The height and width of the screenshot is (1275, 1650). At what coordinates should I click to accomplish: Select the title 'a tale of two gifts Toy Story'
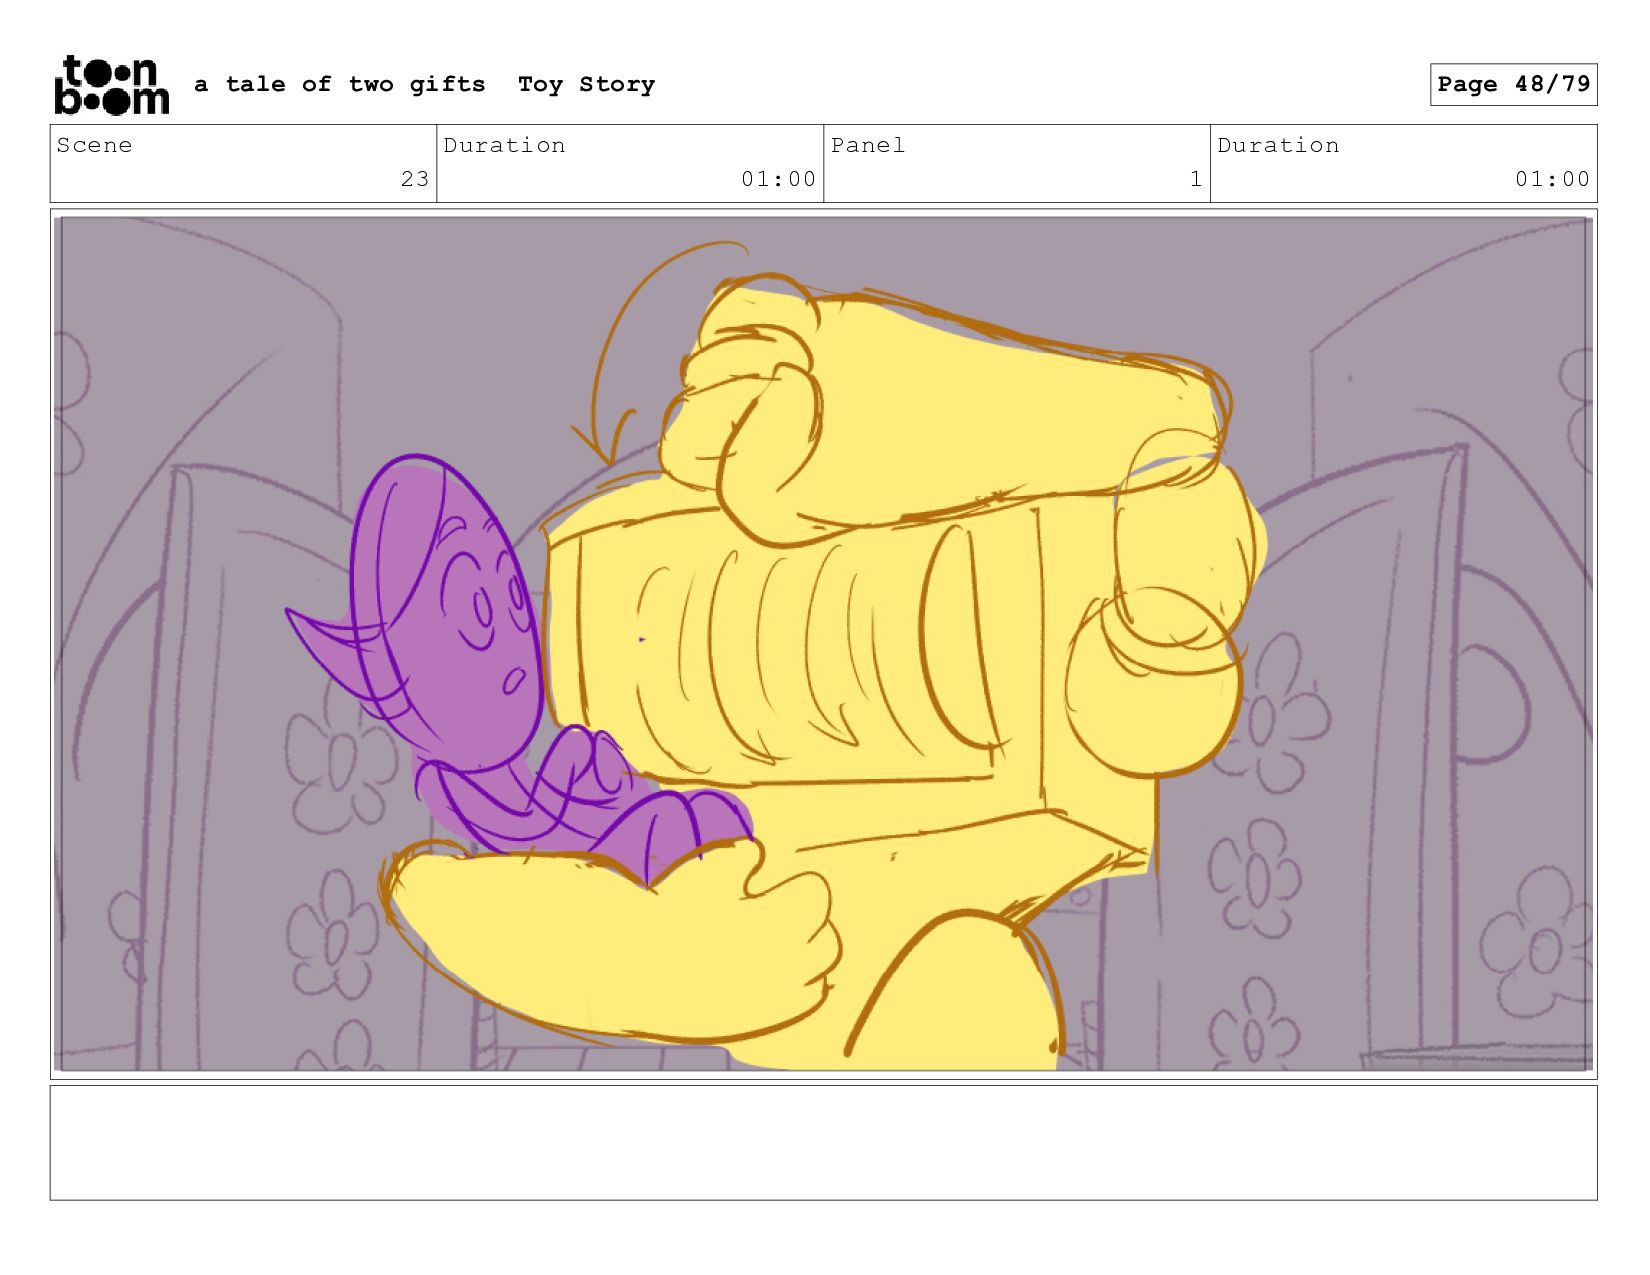tap(425, 85)
